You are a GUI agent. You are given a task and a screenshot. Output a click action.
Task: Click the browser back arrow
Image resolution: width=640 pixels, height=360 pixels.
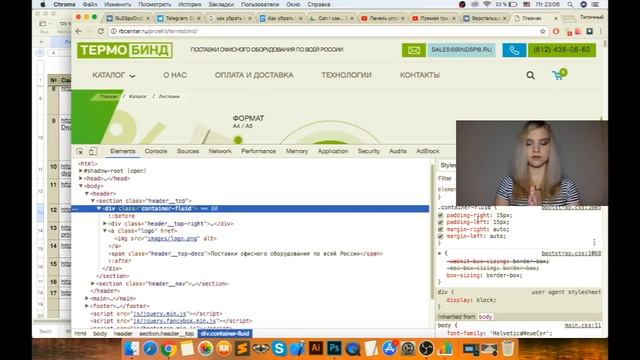pos(79,31)
